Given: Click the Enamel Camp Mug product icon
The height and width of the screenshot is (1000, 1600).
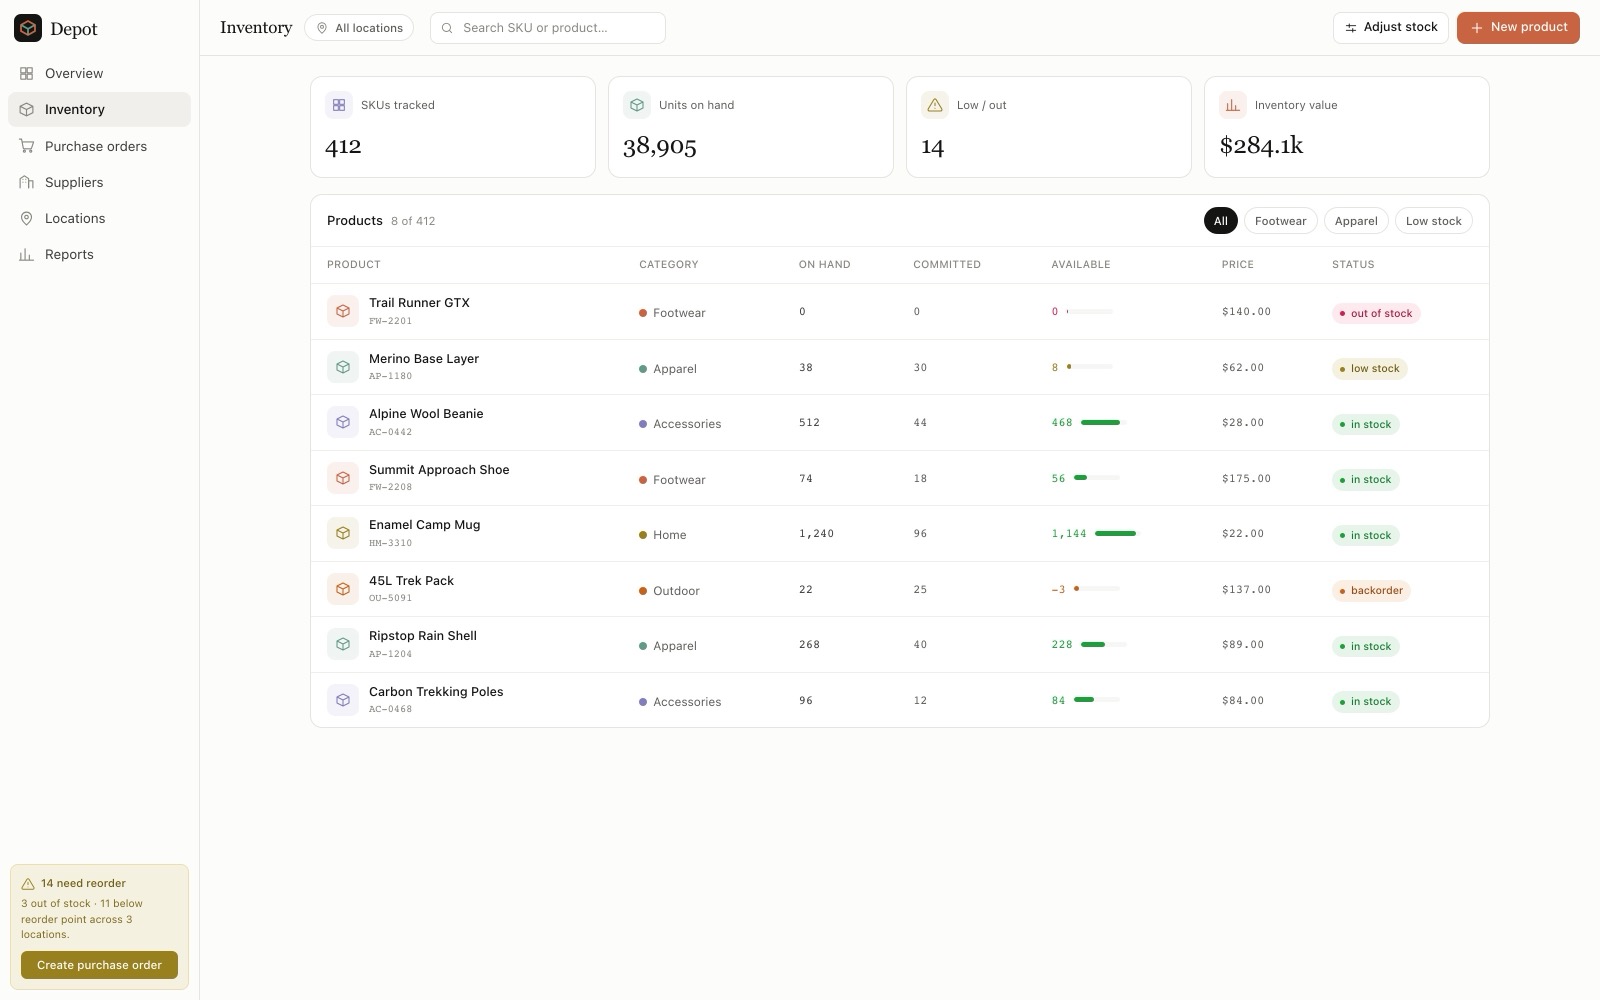Looking at the screenshot, I should (x=343, y=533).
